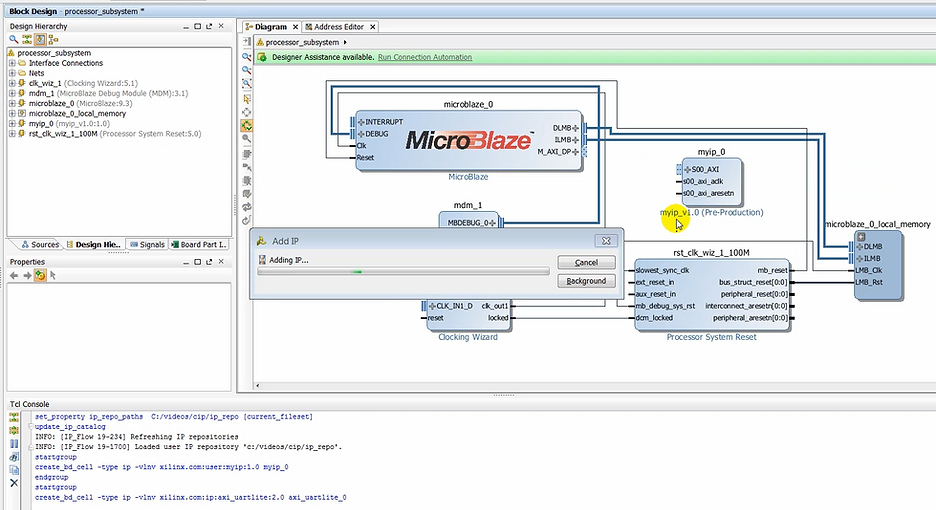Click the back arrow in Properties panel

pos(13,275)
